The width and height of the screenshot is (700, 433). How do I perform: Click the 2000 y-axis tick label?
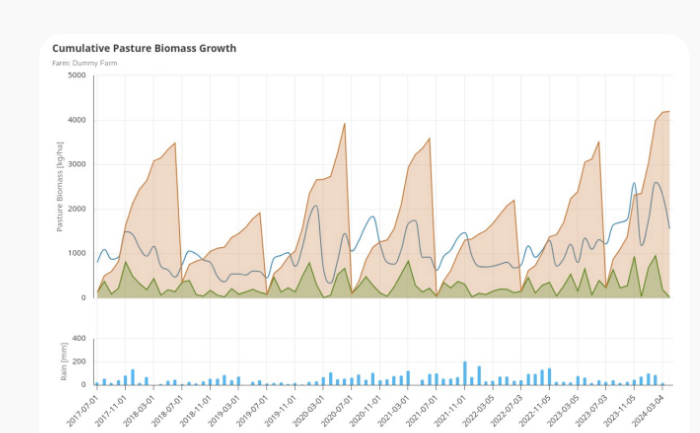(x=77, y=209)
